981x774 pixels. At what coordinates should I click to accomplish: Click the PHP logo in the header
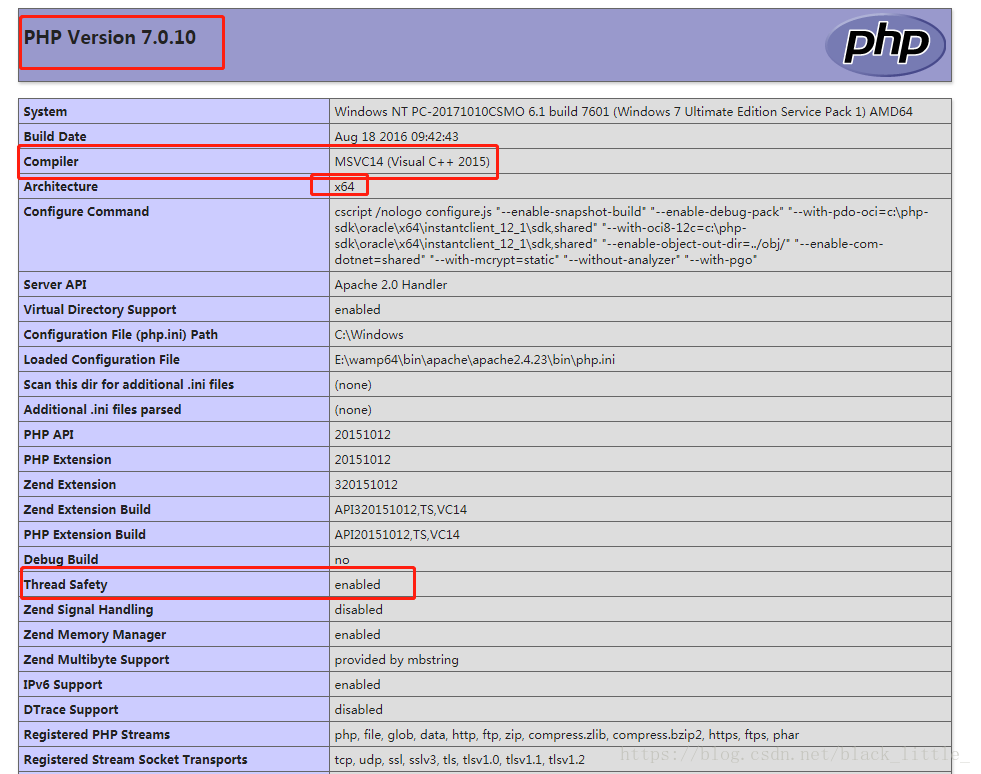pyautogui.click(x=885, y=44)
